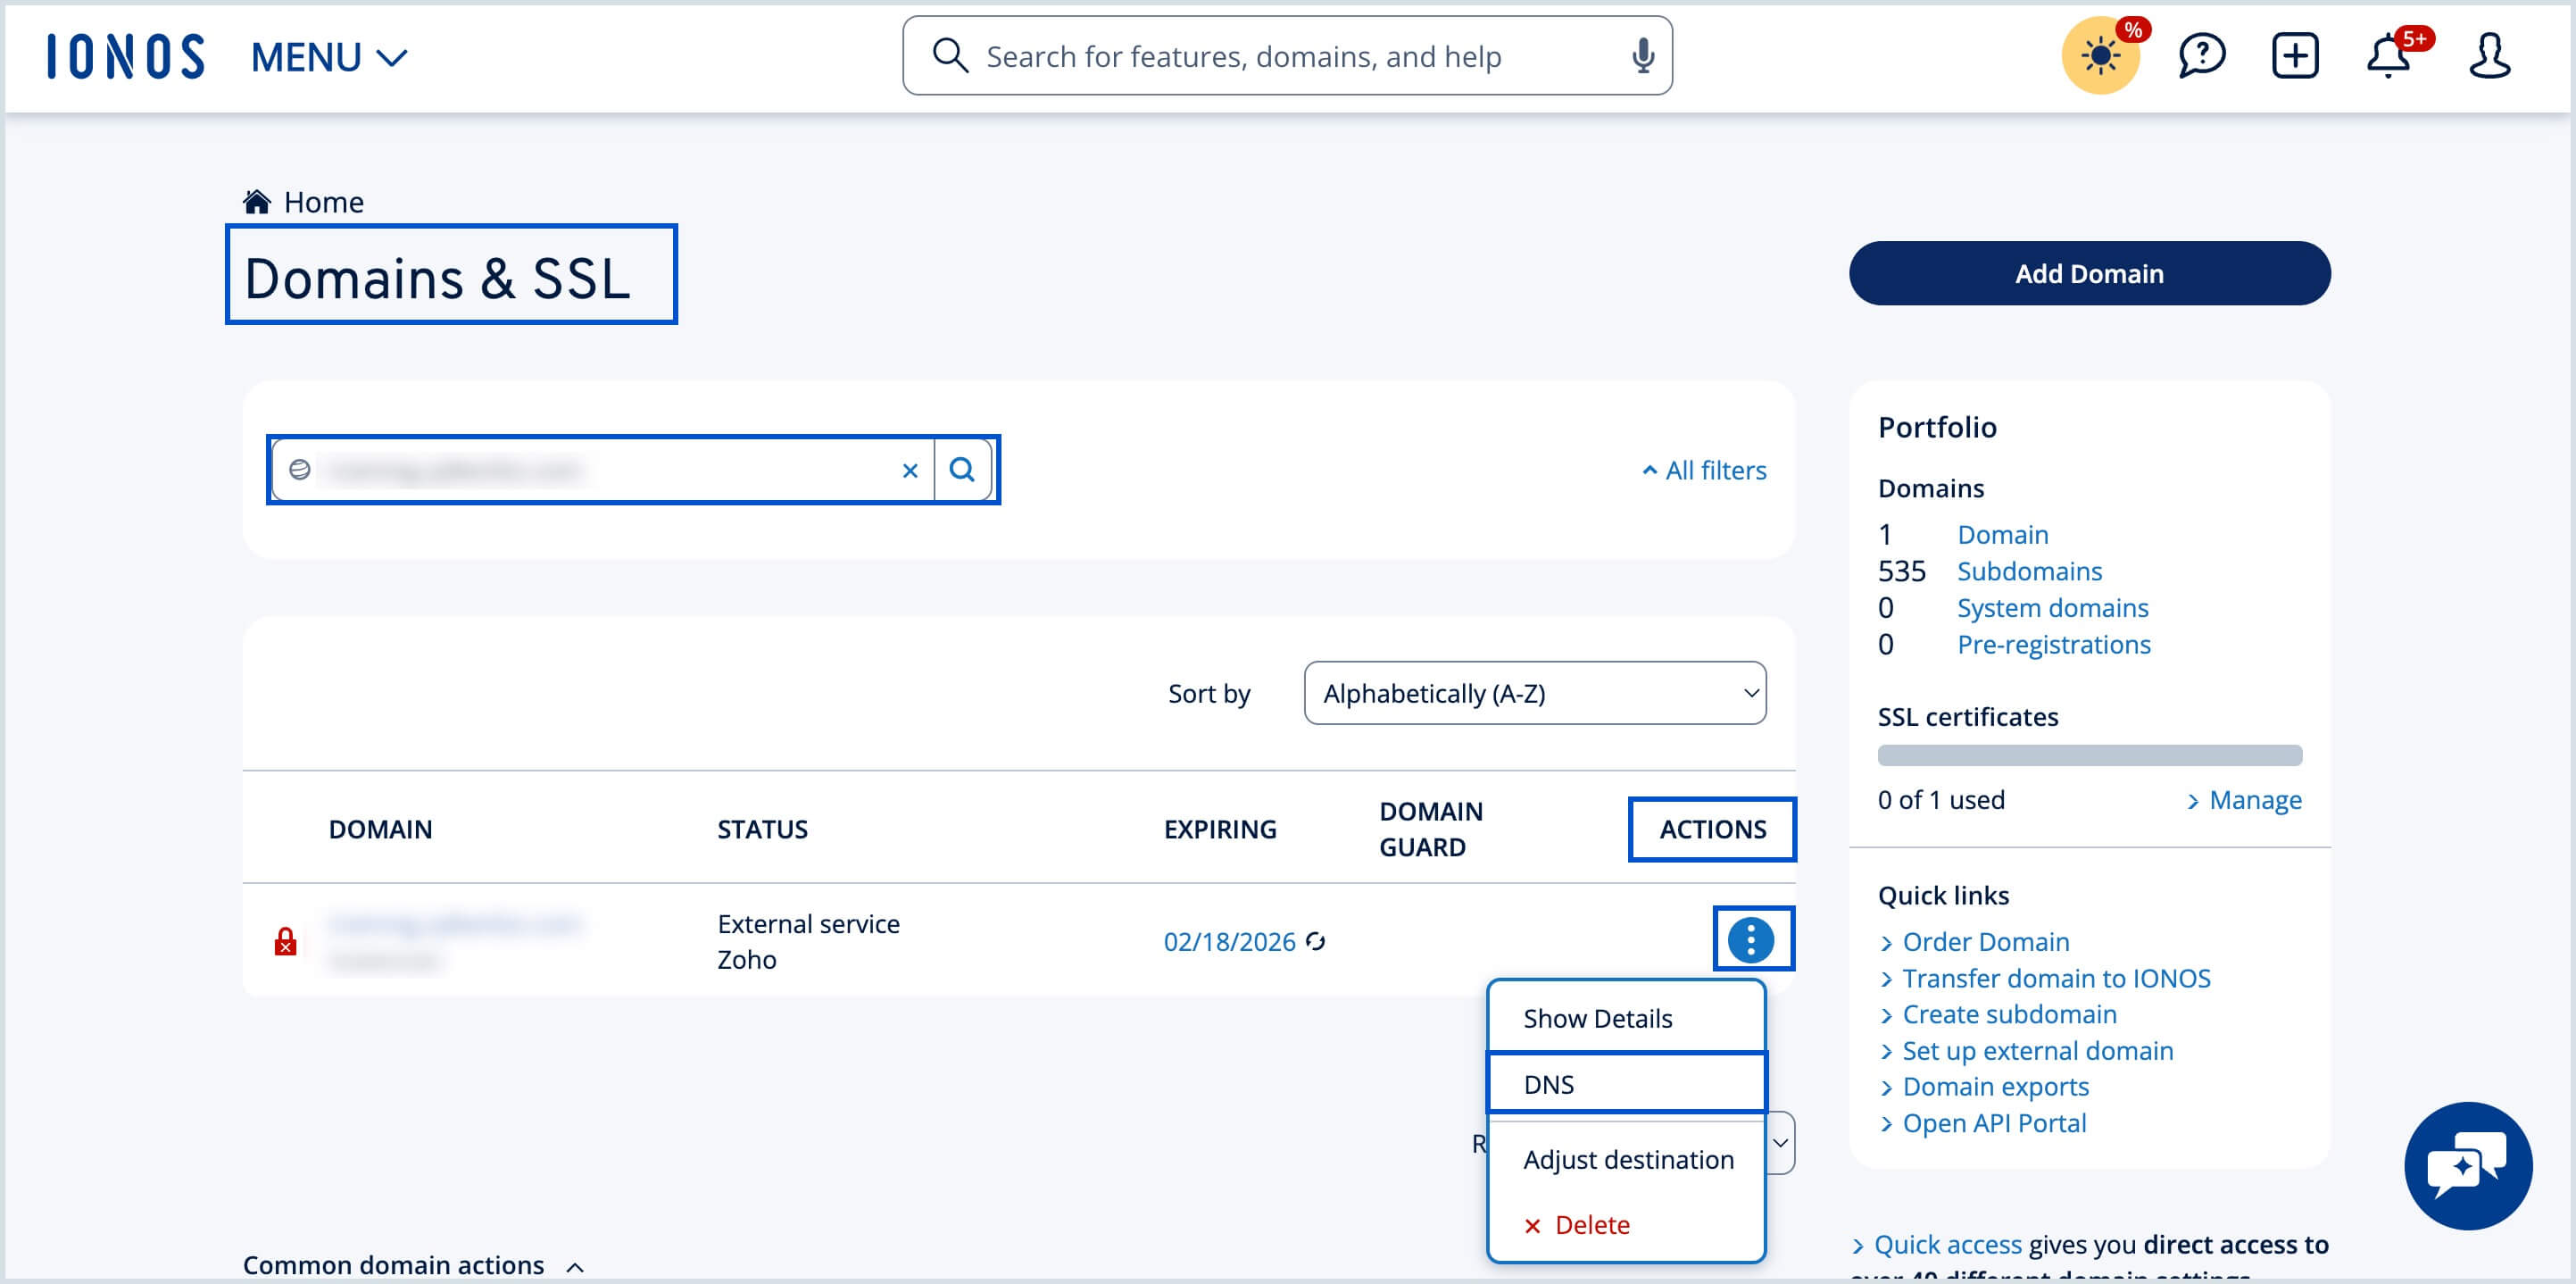The height and width of the screenshot is (1284, 2576).
Task: Select Delete from the actions menu
Action: click(1591, 1224)
